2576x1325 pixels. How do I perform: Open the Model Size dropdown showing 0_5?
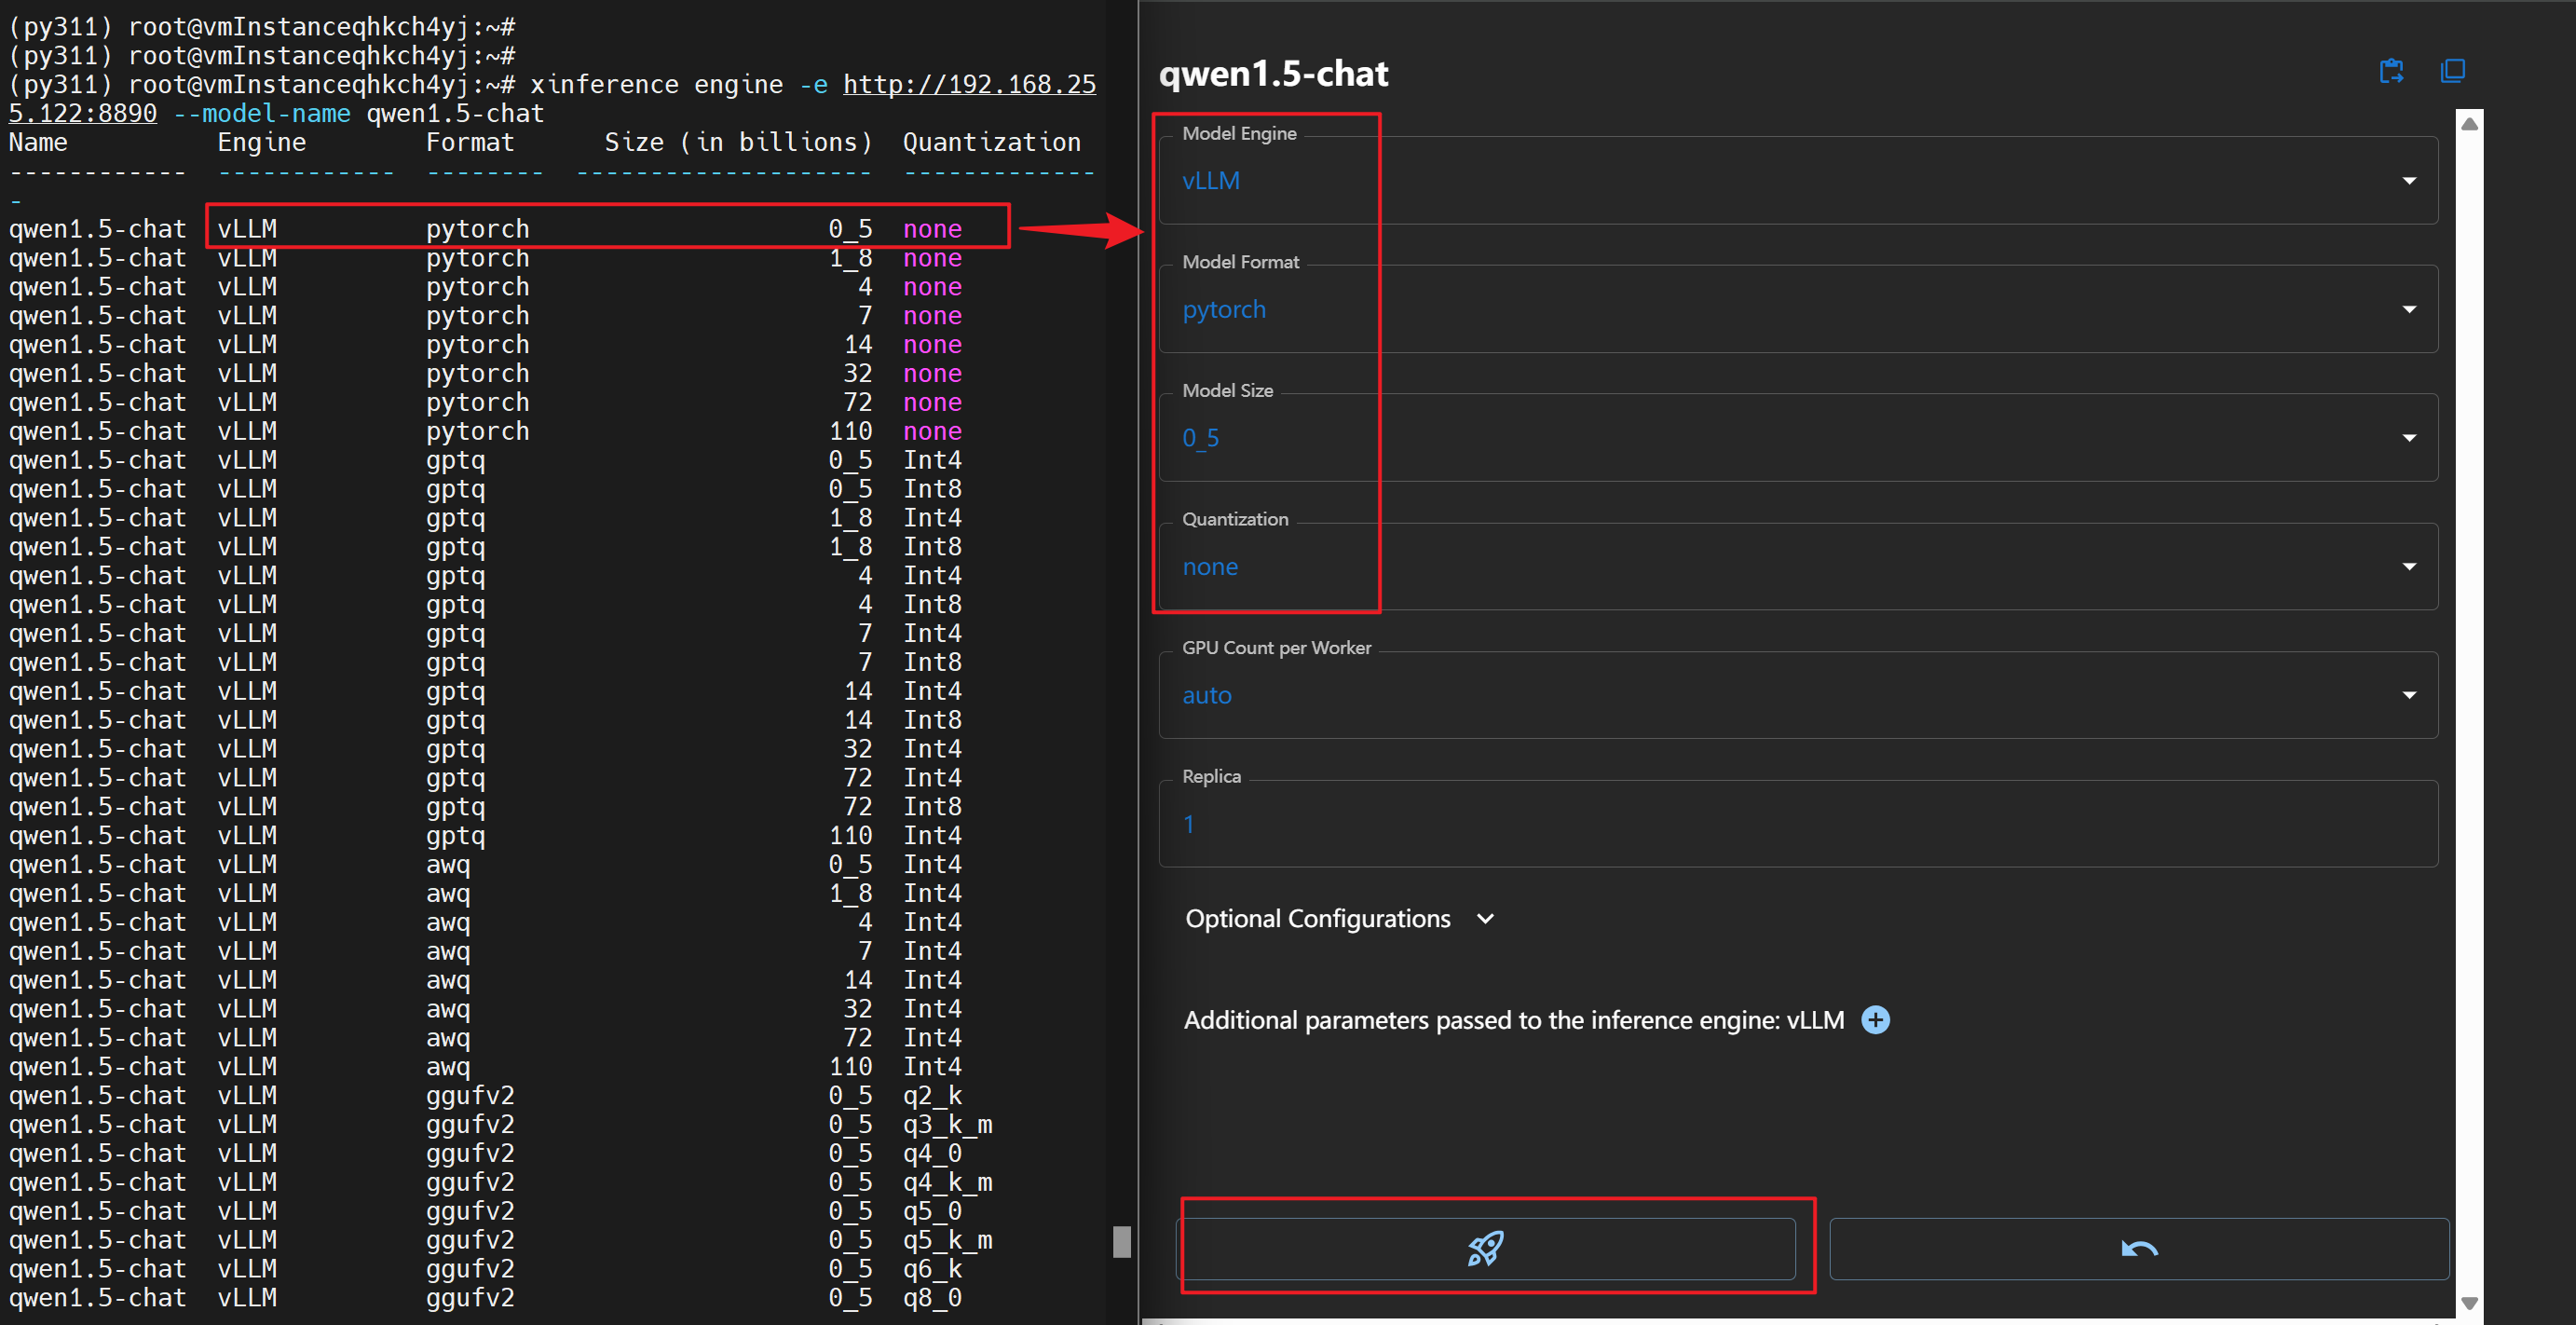pos(1798,438)
